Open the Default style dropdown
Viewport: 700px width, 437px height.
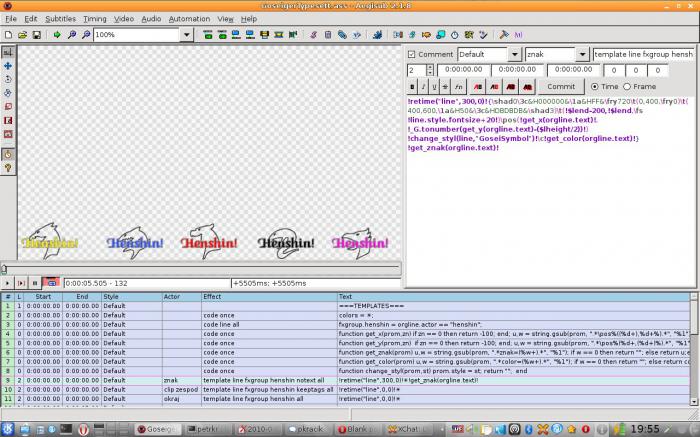pos(514,54)
